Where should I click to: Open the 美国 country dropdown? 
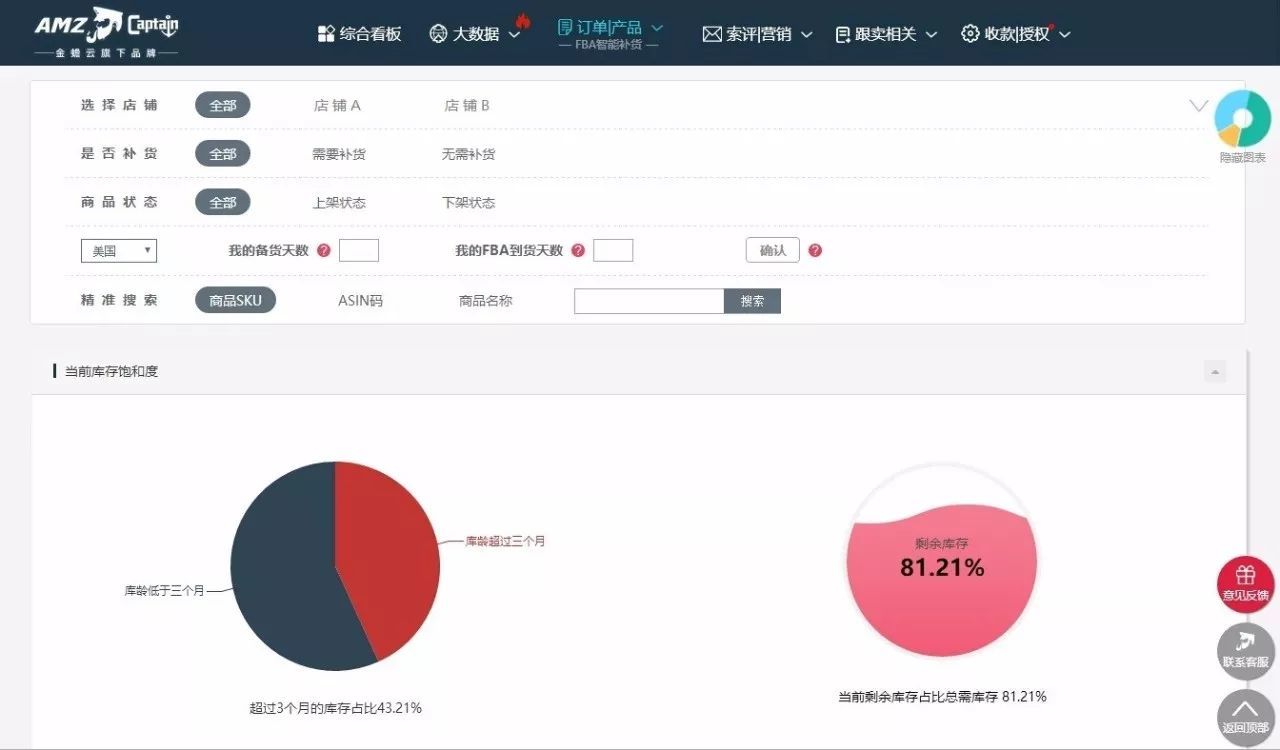118,250
